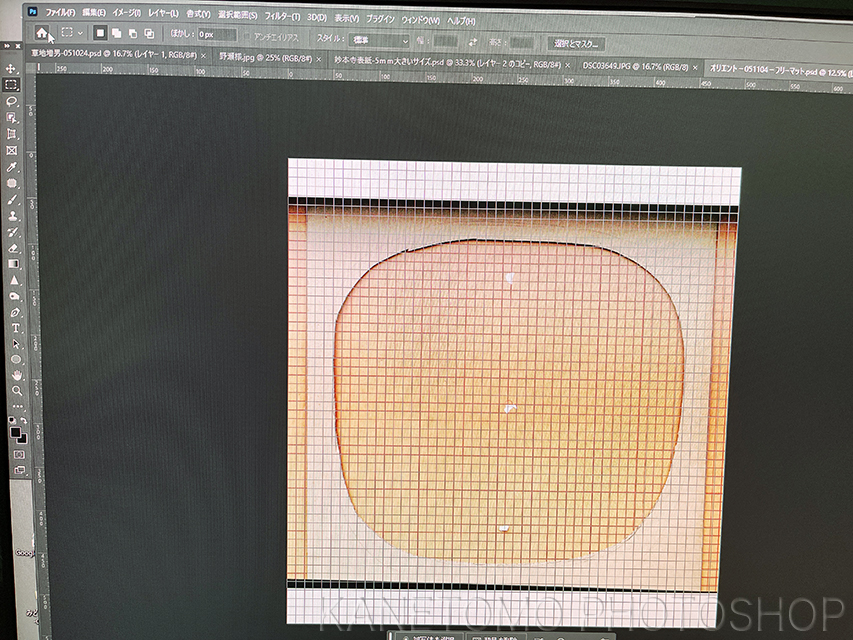Open the スタイル dropdown

coord(380,40)
